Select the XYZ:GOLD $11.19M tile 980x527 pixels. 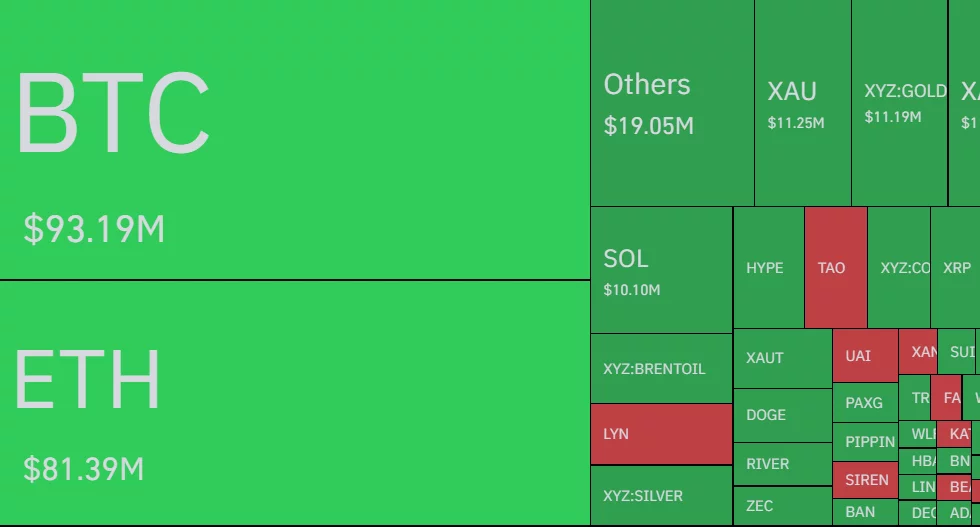pyautogui.click(x=900, y=103)
